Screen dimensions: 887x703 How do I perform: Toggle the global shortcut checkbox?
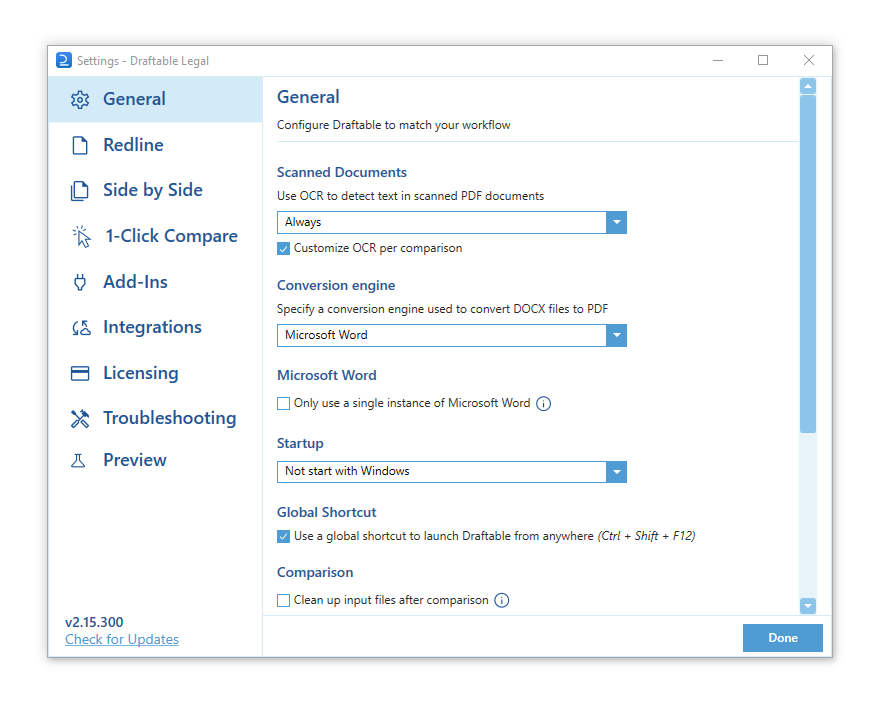coord(283,537)
